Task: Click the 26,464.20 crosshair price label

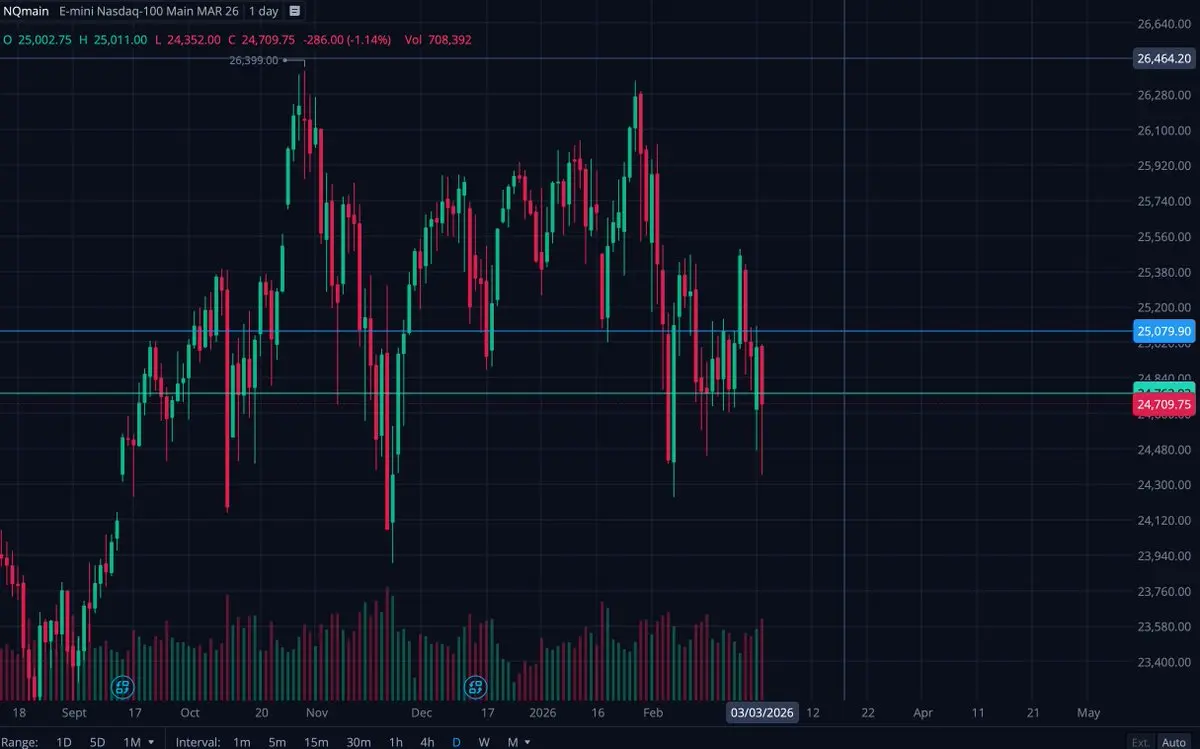Action: pos(1164,59)
